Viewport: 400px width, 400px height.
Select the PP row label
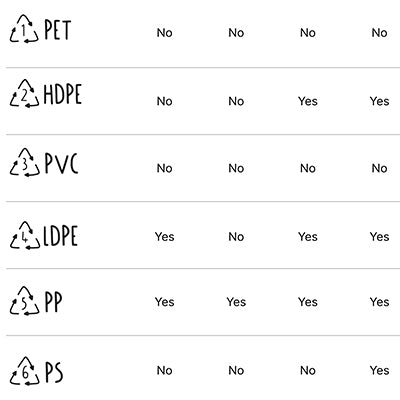pos(53,302)
